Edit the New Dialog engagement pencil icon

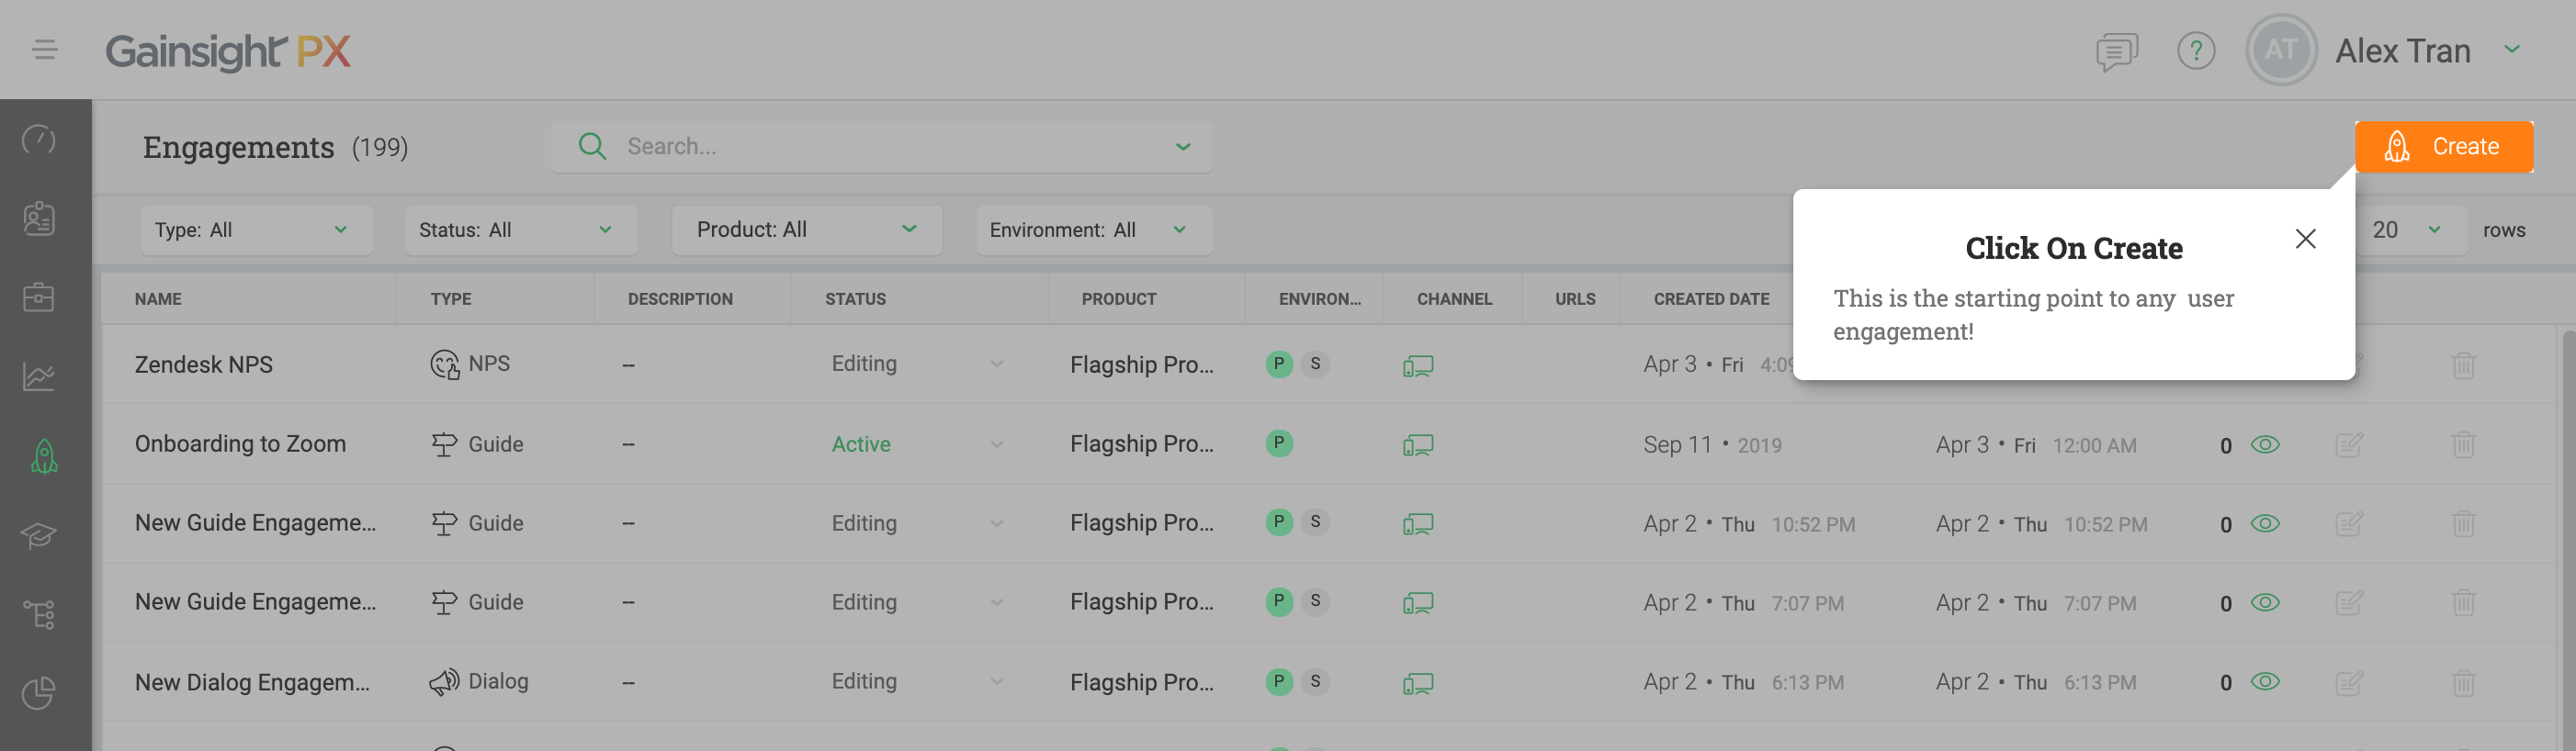(2348, 683)
